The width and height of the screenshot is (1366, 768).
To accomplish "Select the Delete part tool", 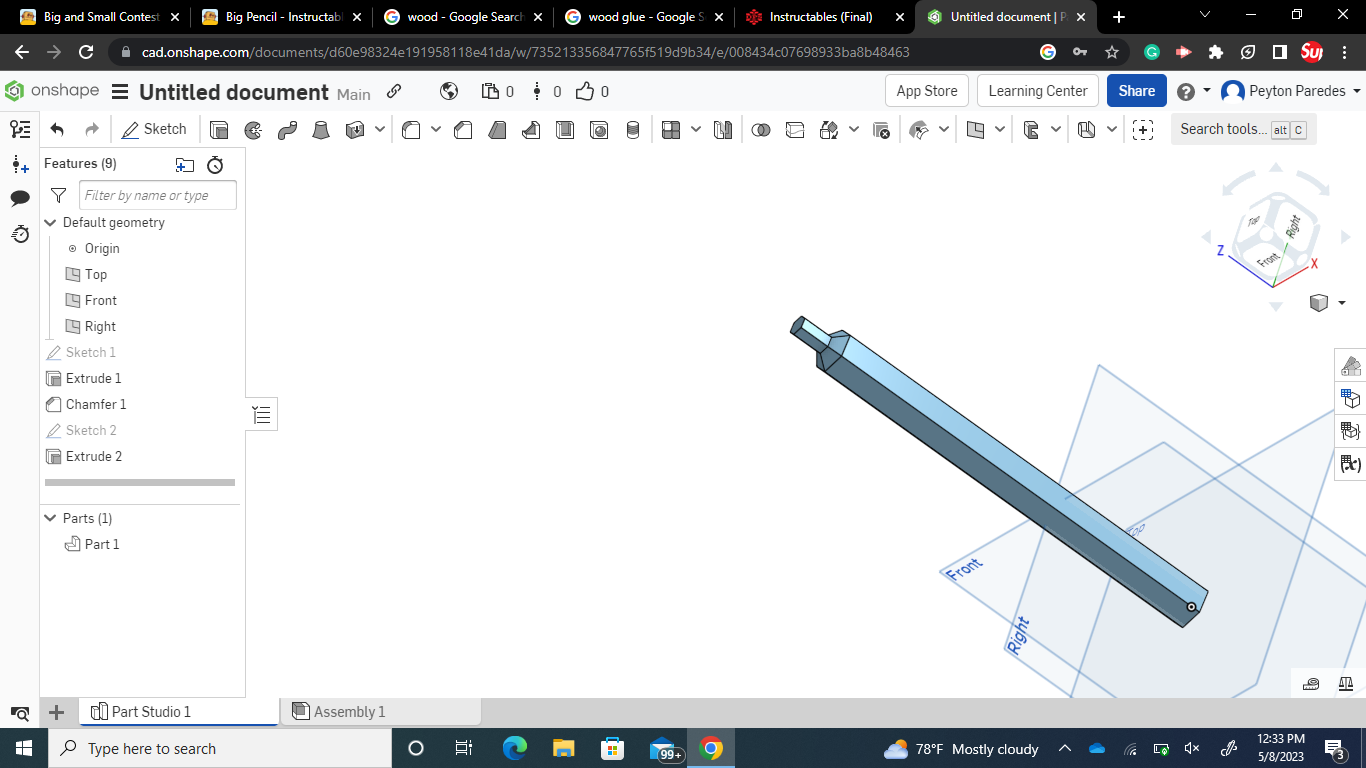I will coord(881,129).
